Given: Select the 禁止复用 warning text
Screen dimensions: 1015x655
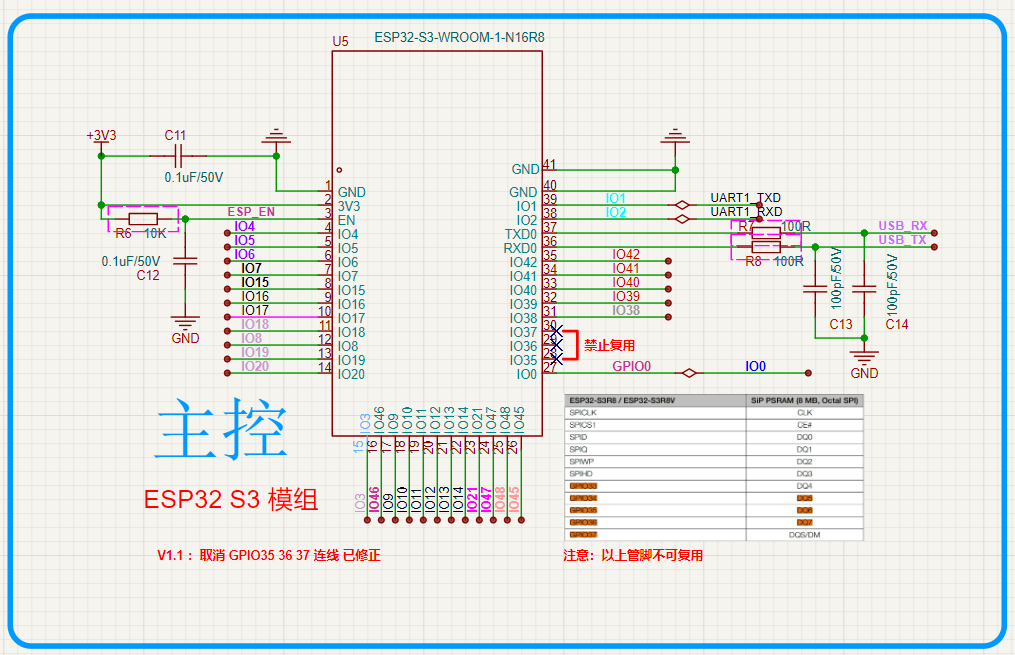Looking at the screenshot, I should pos(609,345).
